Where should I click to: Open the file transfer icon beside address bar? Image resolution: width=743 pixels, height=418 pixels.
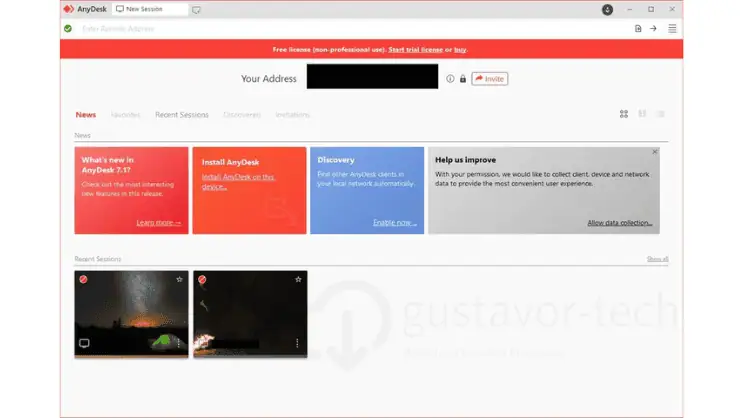638,28
